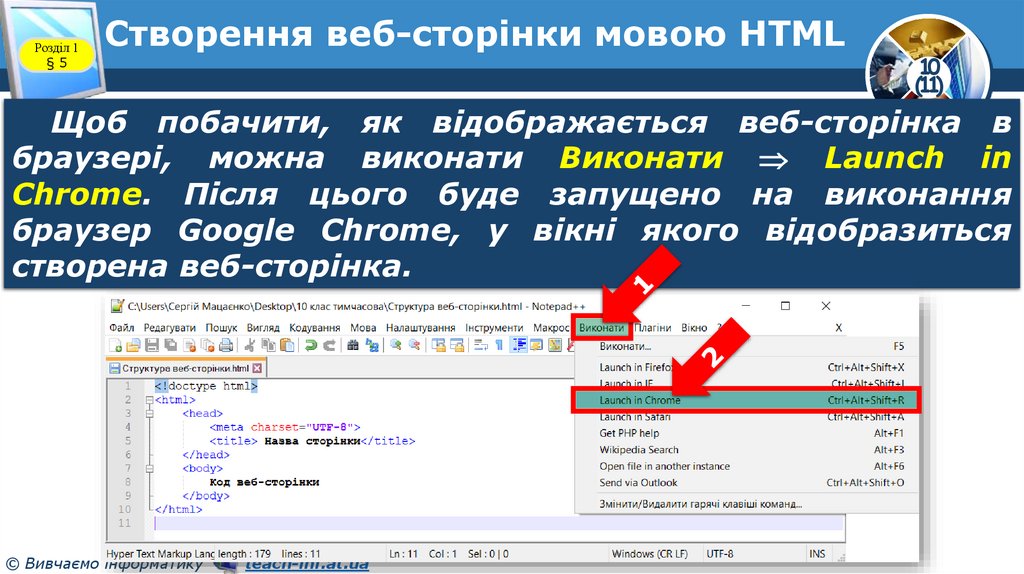Open the Кодування menu
Viewport: 1024px width, 574px height.
click(315, 328)
